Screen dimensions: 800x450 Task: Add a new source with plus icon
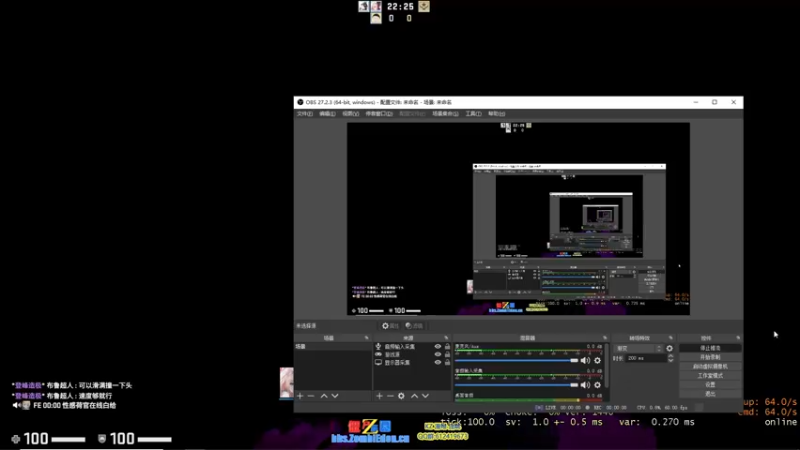point(379,396)
